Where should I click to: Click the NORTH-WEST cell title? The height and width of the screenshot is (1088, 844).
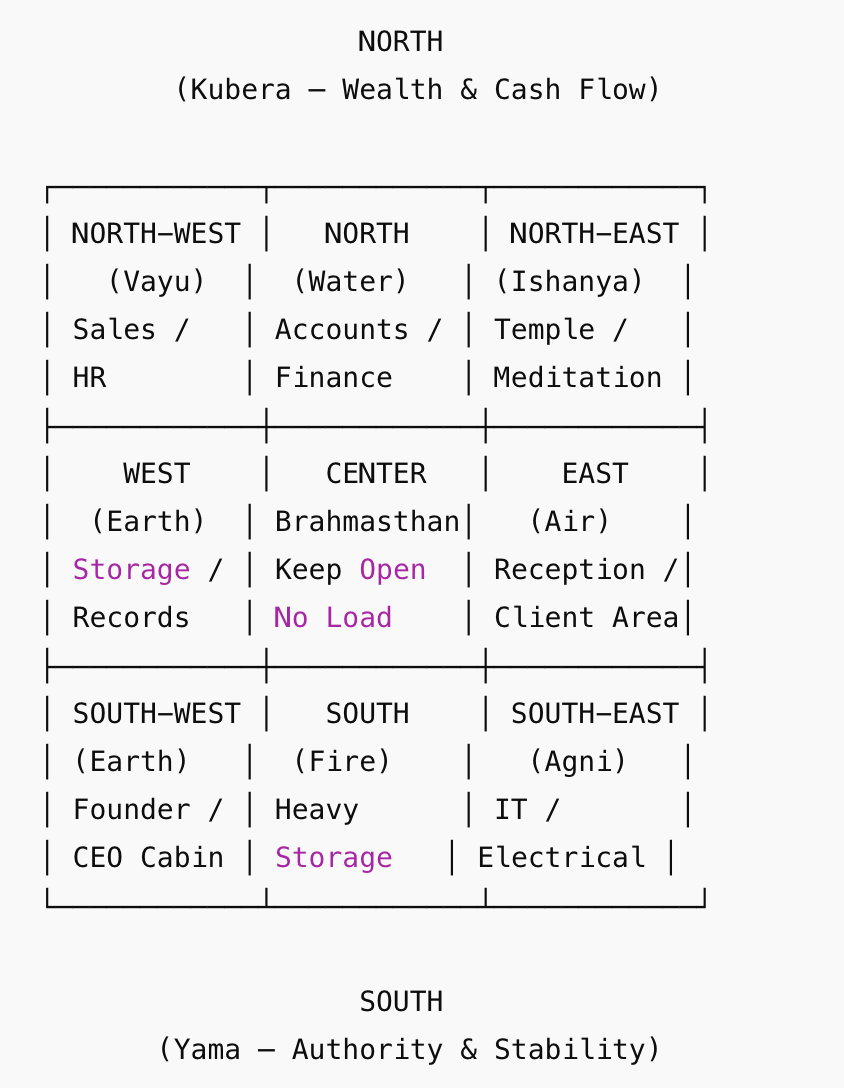[155, 234]
